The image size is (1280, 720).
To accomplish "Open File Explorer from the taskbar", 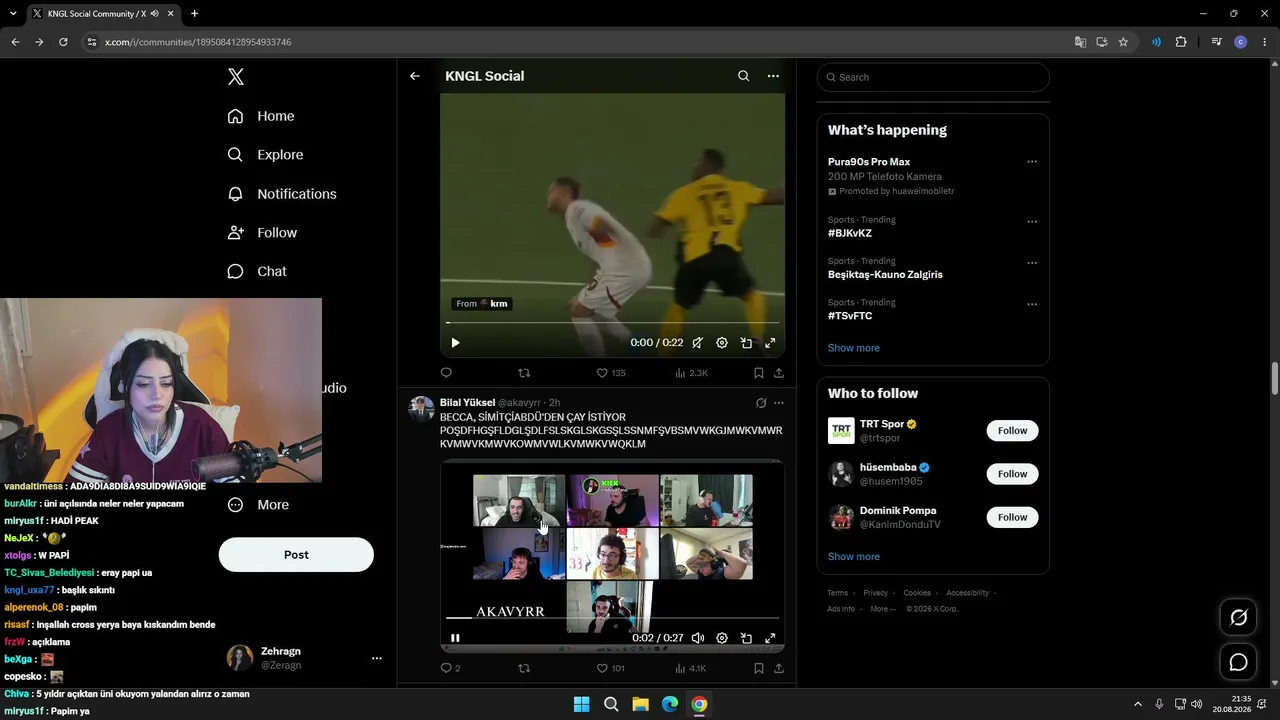I will tap(640, 704).
